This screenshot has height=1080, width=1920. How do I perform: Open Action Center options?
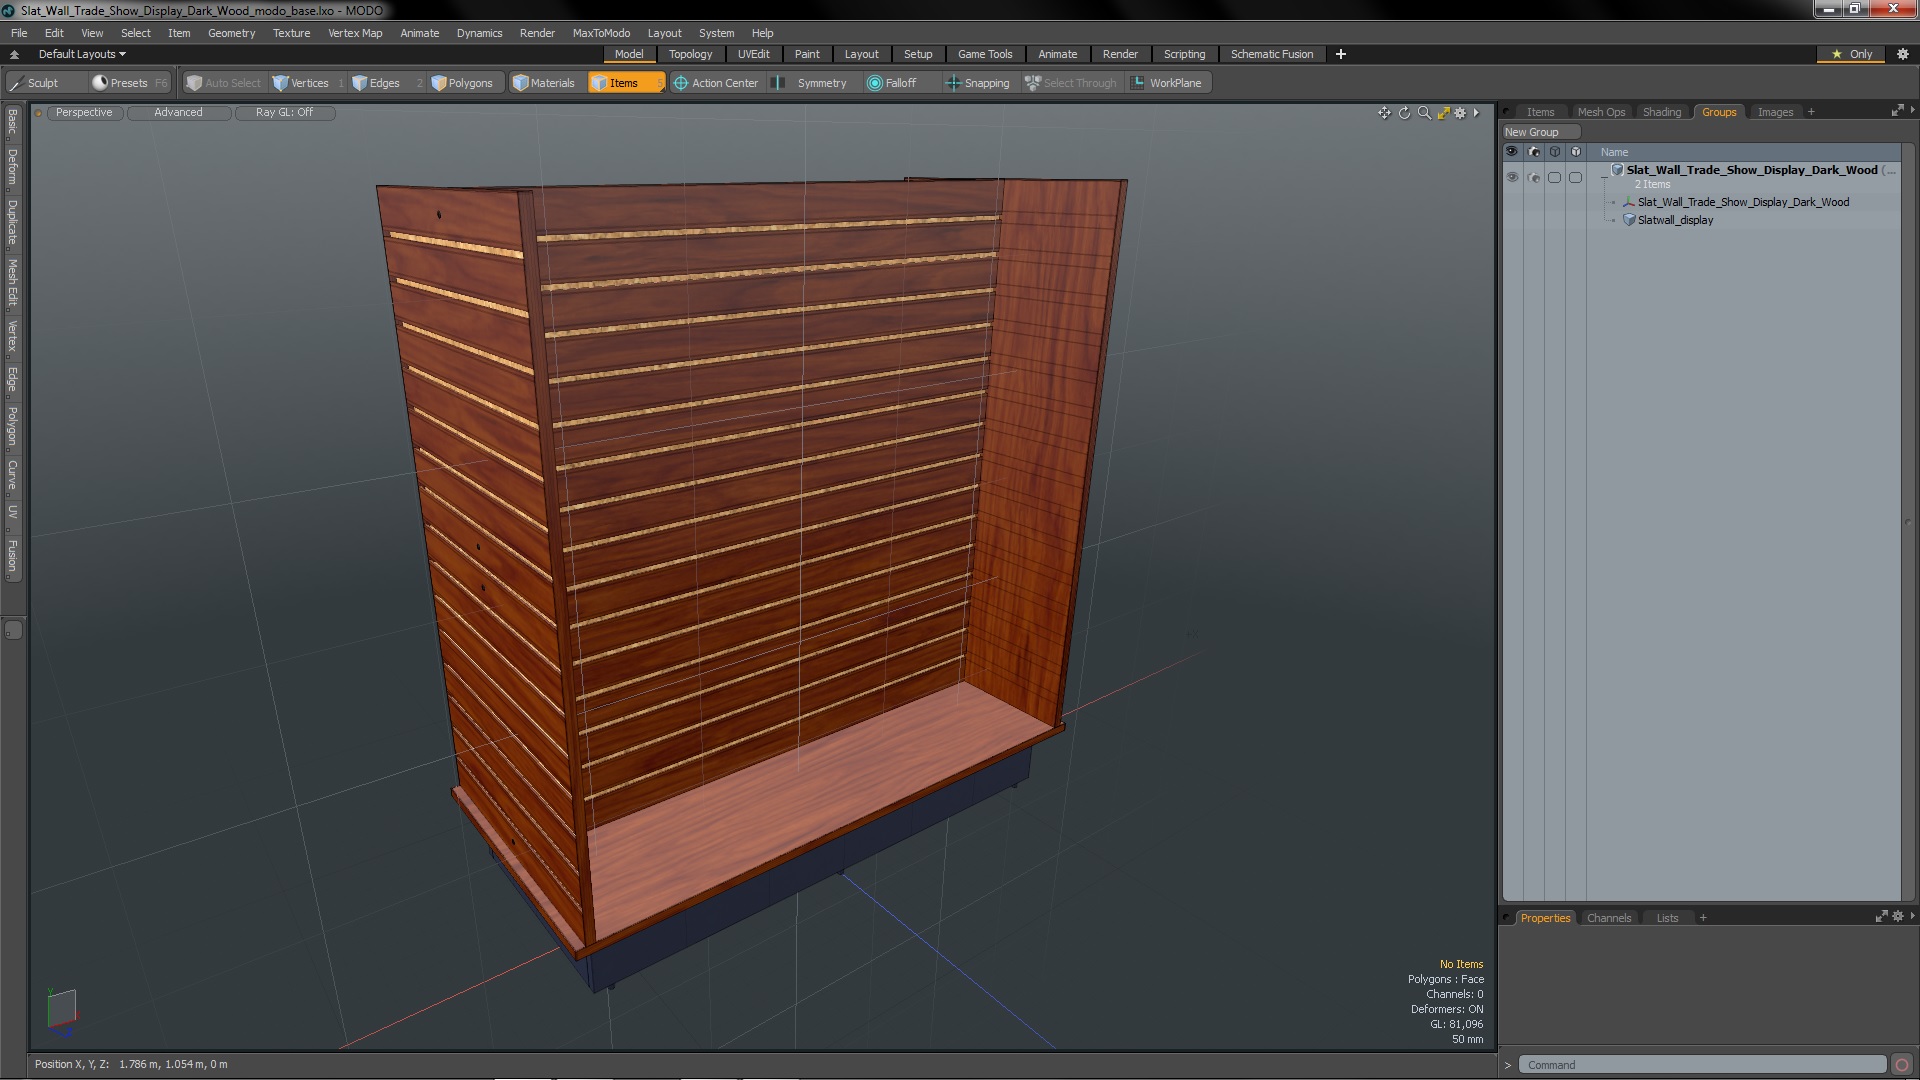716,83
